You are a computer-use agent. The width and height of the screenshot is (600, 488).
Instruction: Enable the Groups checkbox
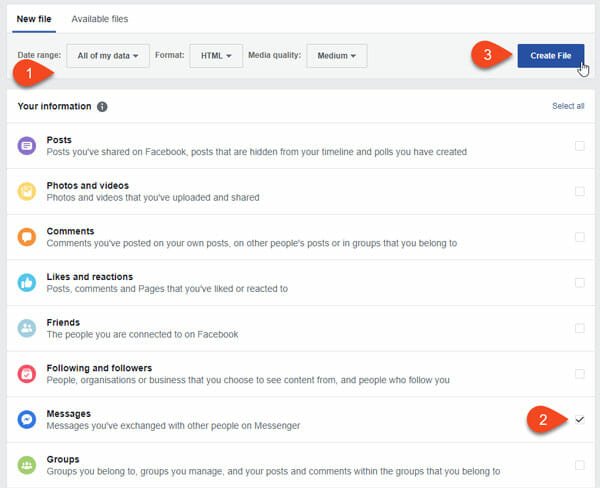click(x=579, y=465)
